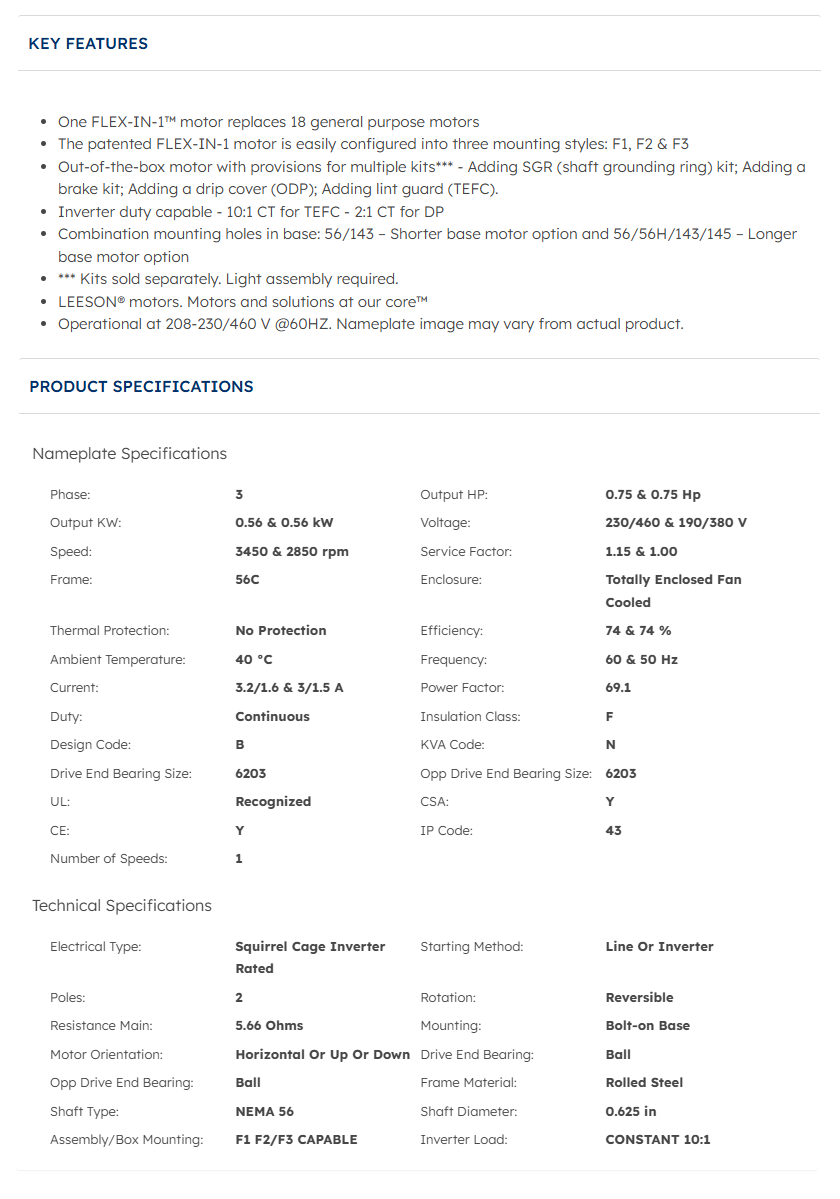Viewport: 840px width, 1199px height.
Task: Click the Shaft Diameter value 0.625 in
Action: click(631, 1111)
